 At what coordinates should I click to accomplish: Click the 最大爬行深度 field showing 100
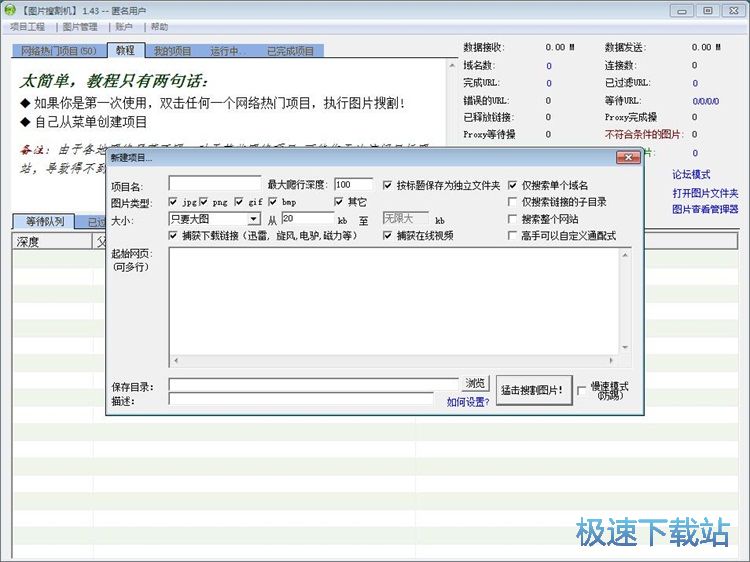[x=353, y=185]
